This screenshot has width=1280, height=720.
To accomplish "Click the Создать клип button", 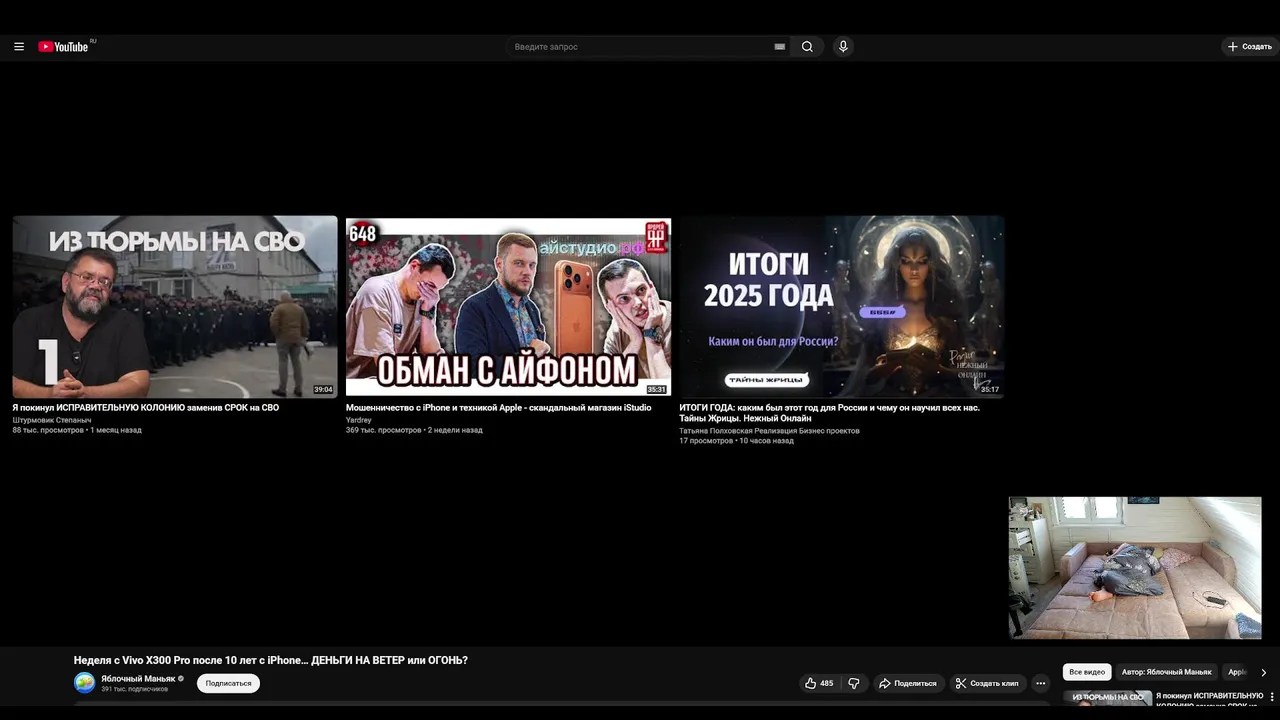I will (x=987, y=683).
